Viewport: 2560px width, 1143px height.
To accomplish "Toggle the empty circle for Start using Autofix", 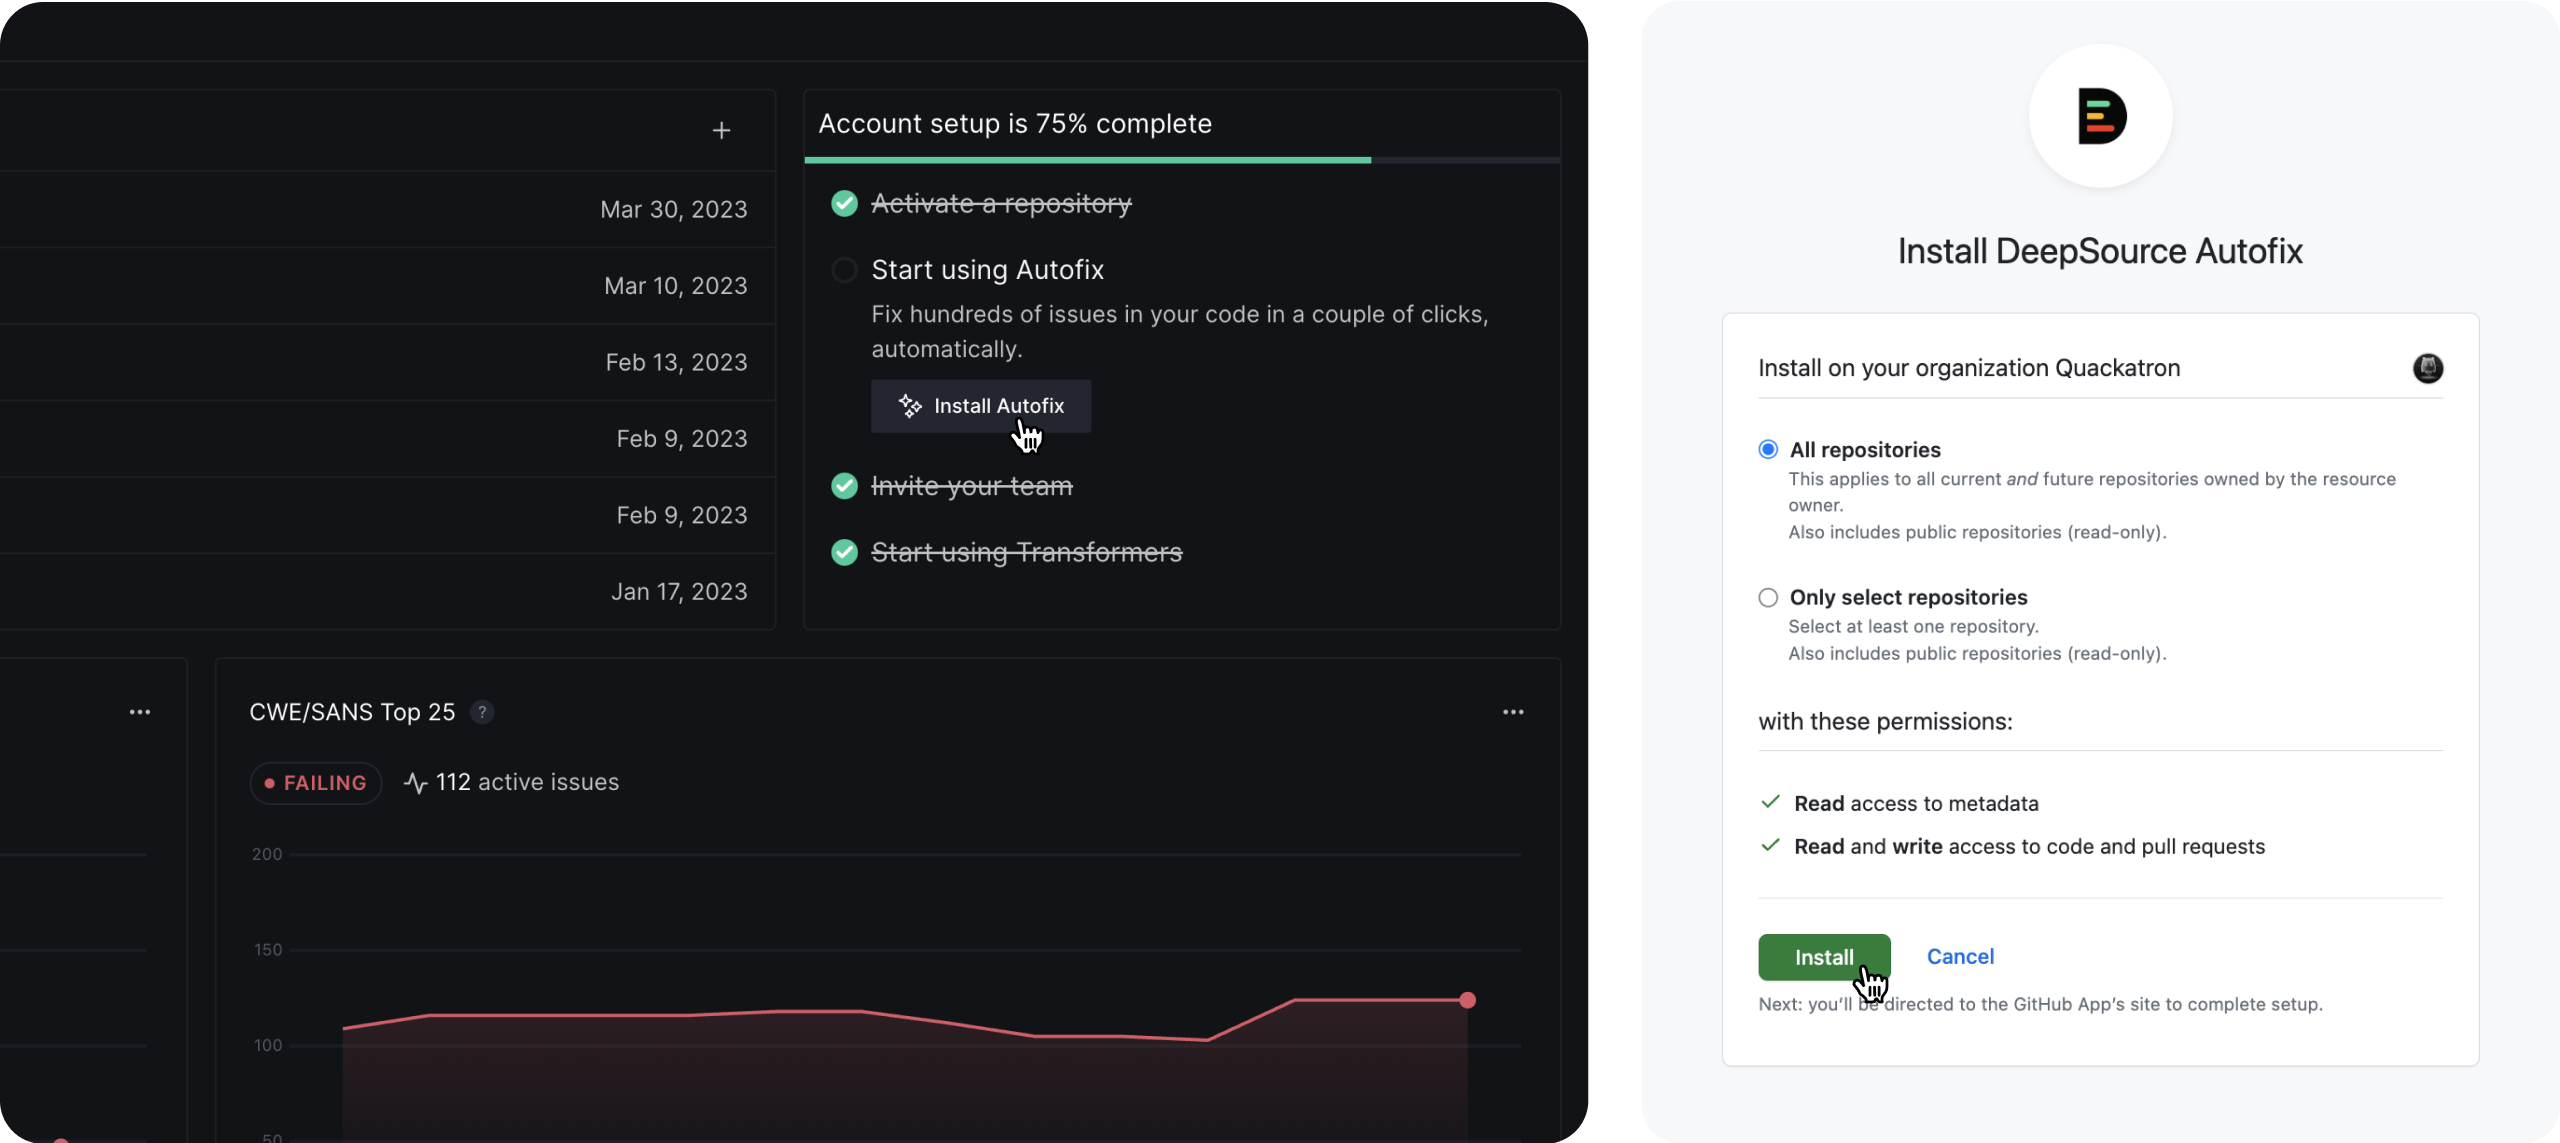I will click(x=844, y=270).
